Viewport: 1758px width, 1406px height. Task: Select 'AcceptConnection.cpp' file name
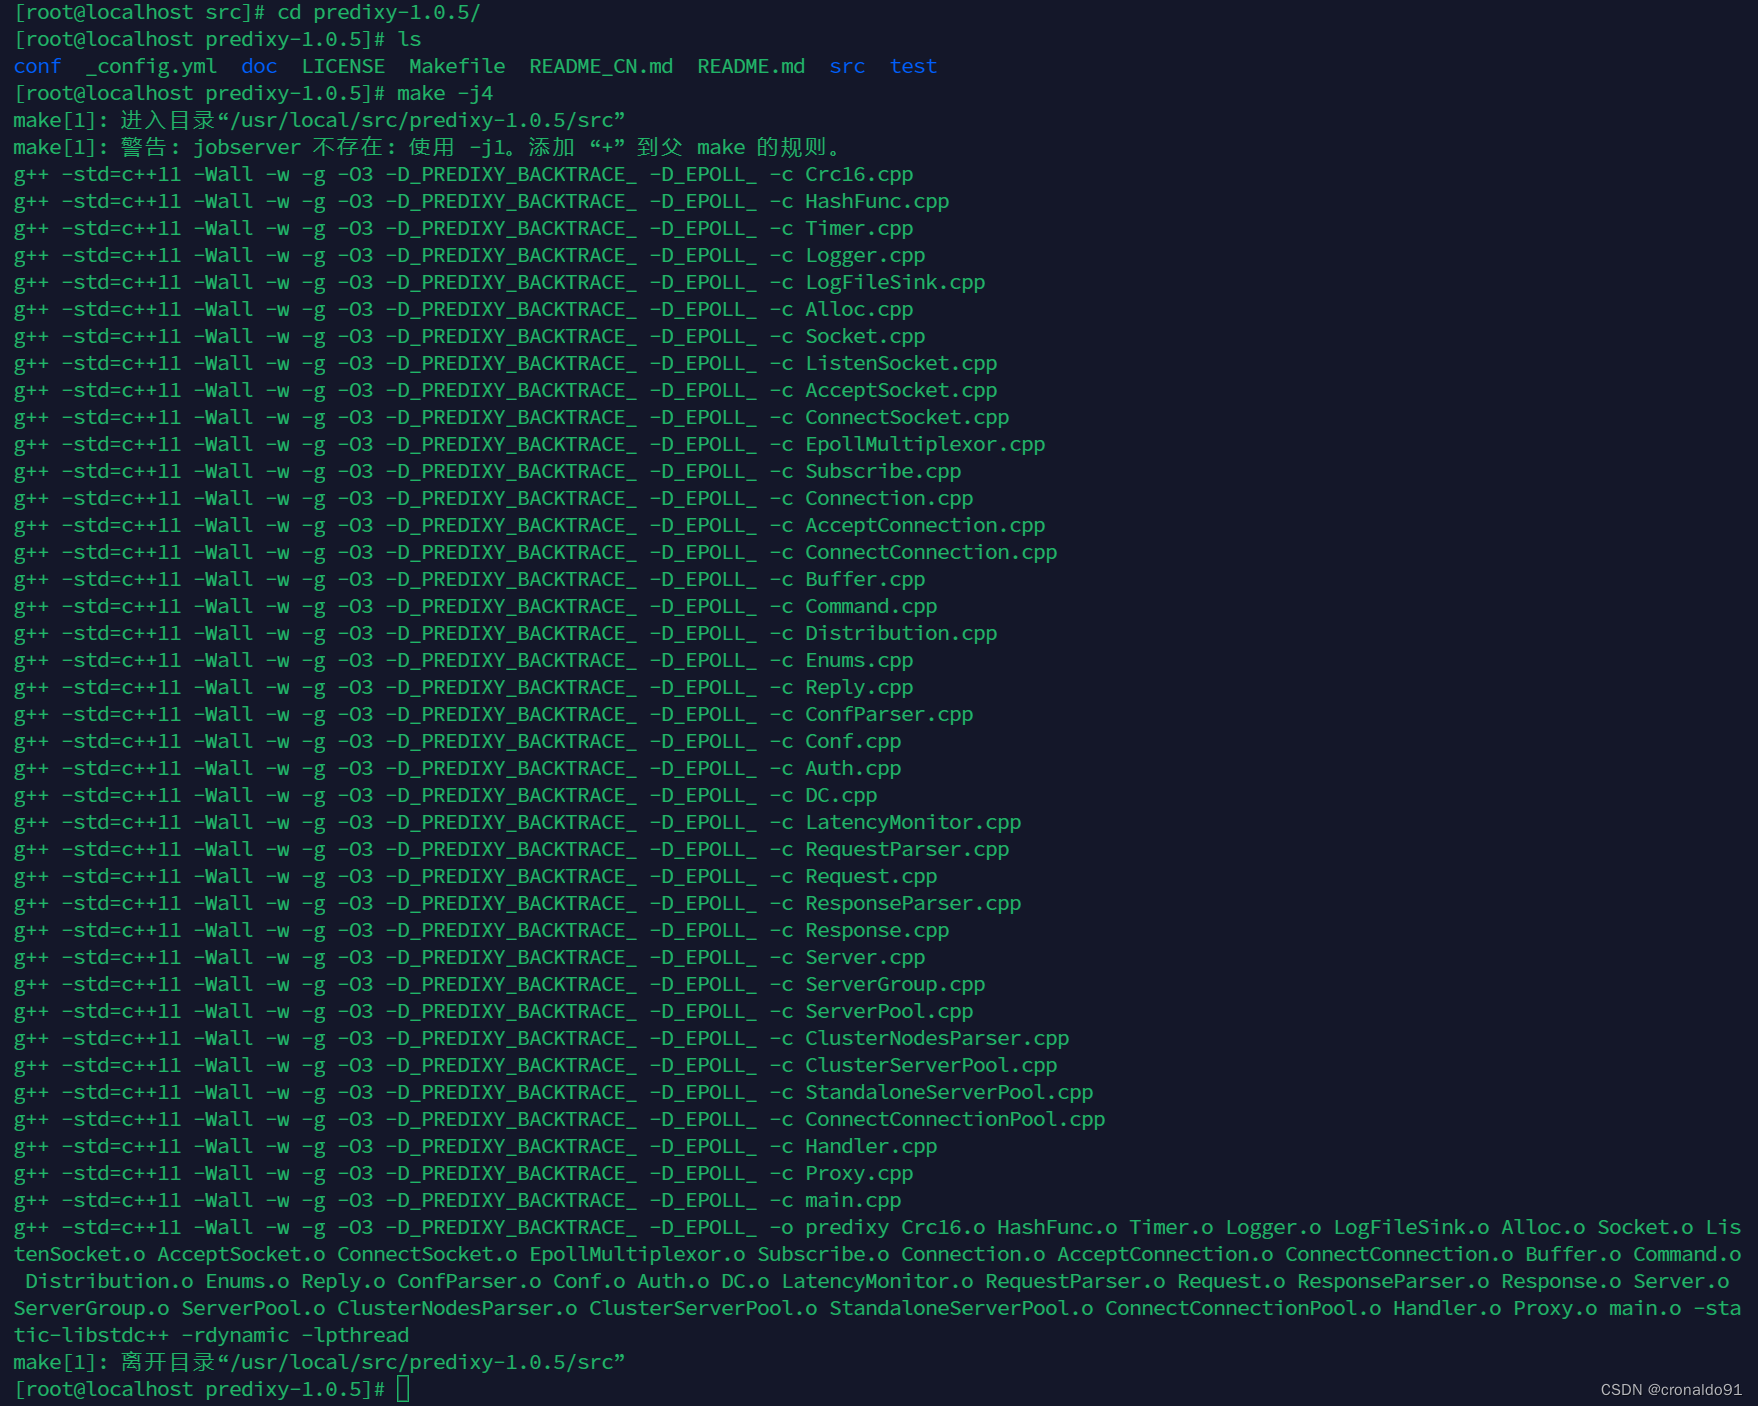[926, 525]
